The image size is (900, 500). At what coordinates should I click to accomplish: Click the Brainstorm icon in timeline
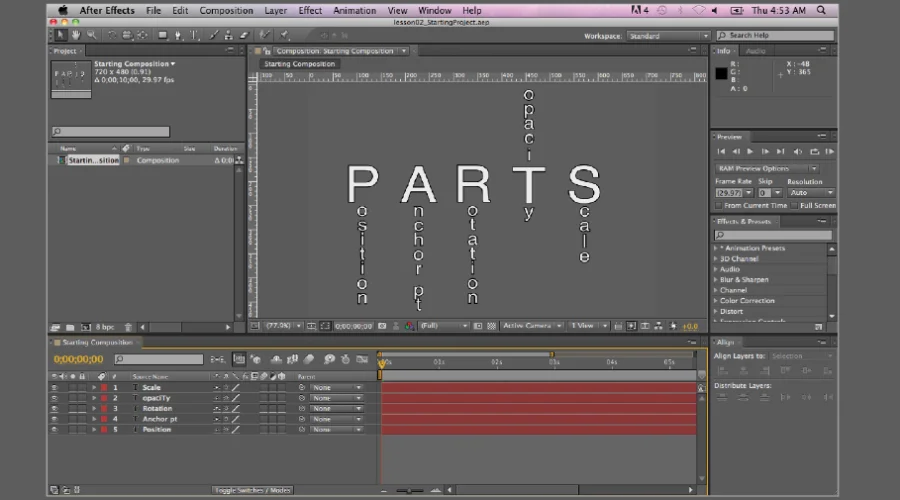coord(329,359)
